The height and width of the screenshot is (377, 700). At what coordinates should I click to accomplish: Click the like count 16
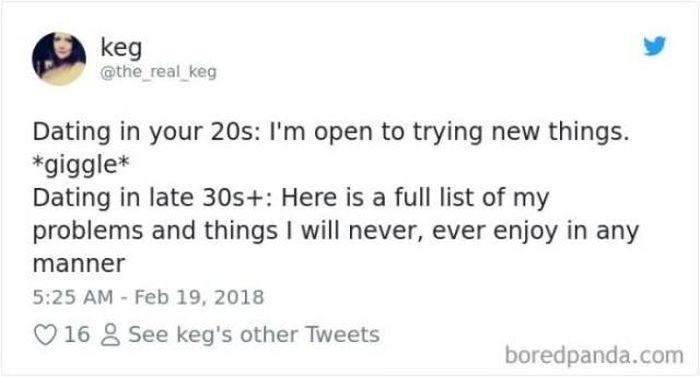tap(77, 334)
